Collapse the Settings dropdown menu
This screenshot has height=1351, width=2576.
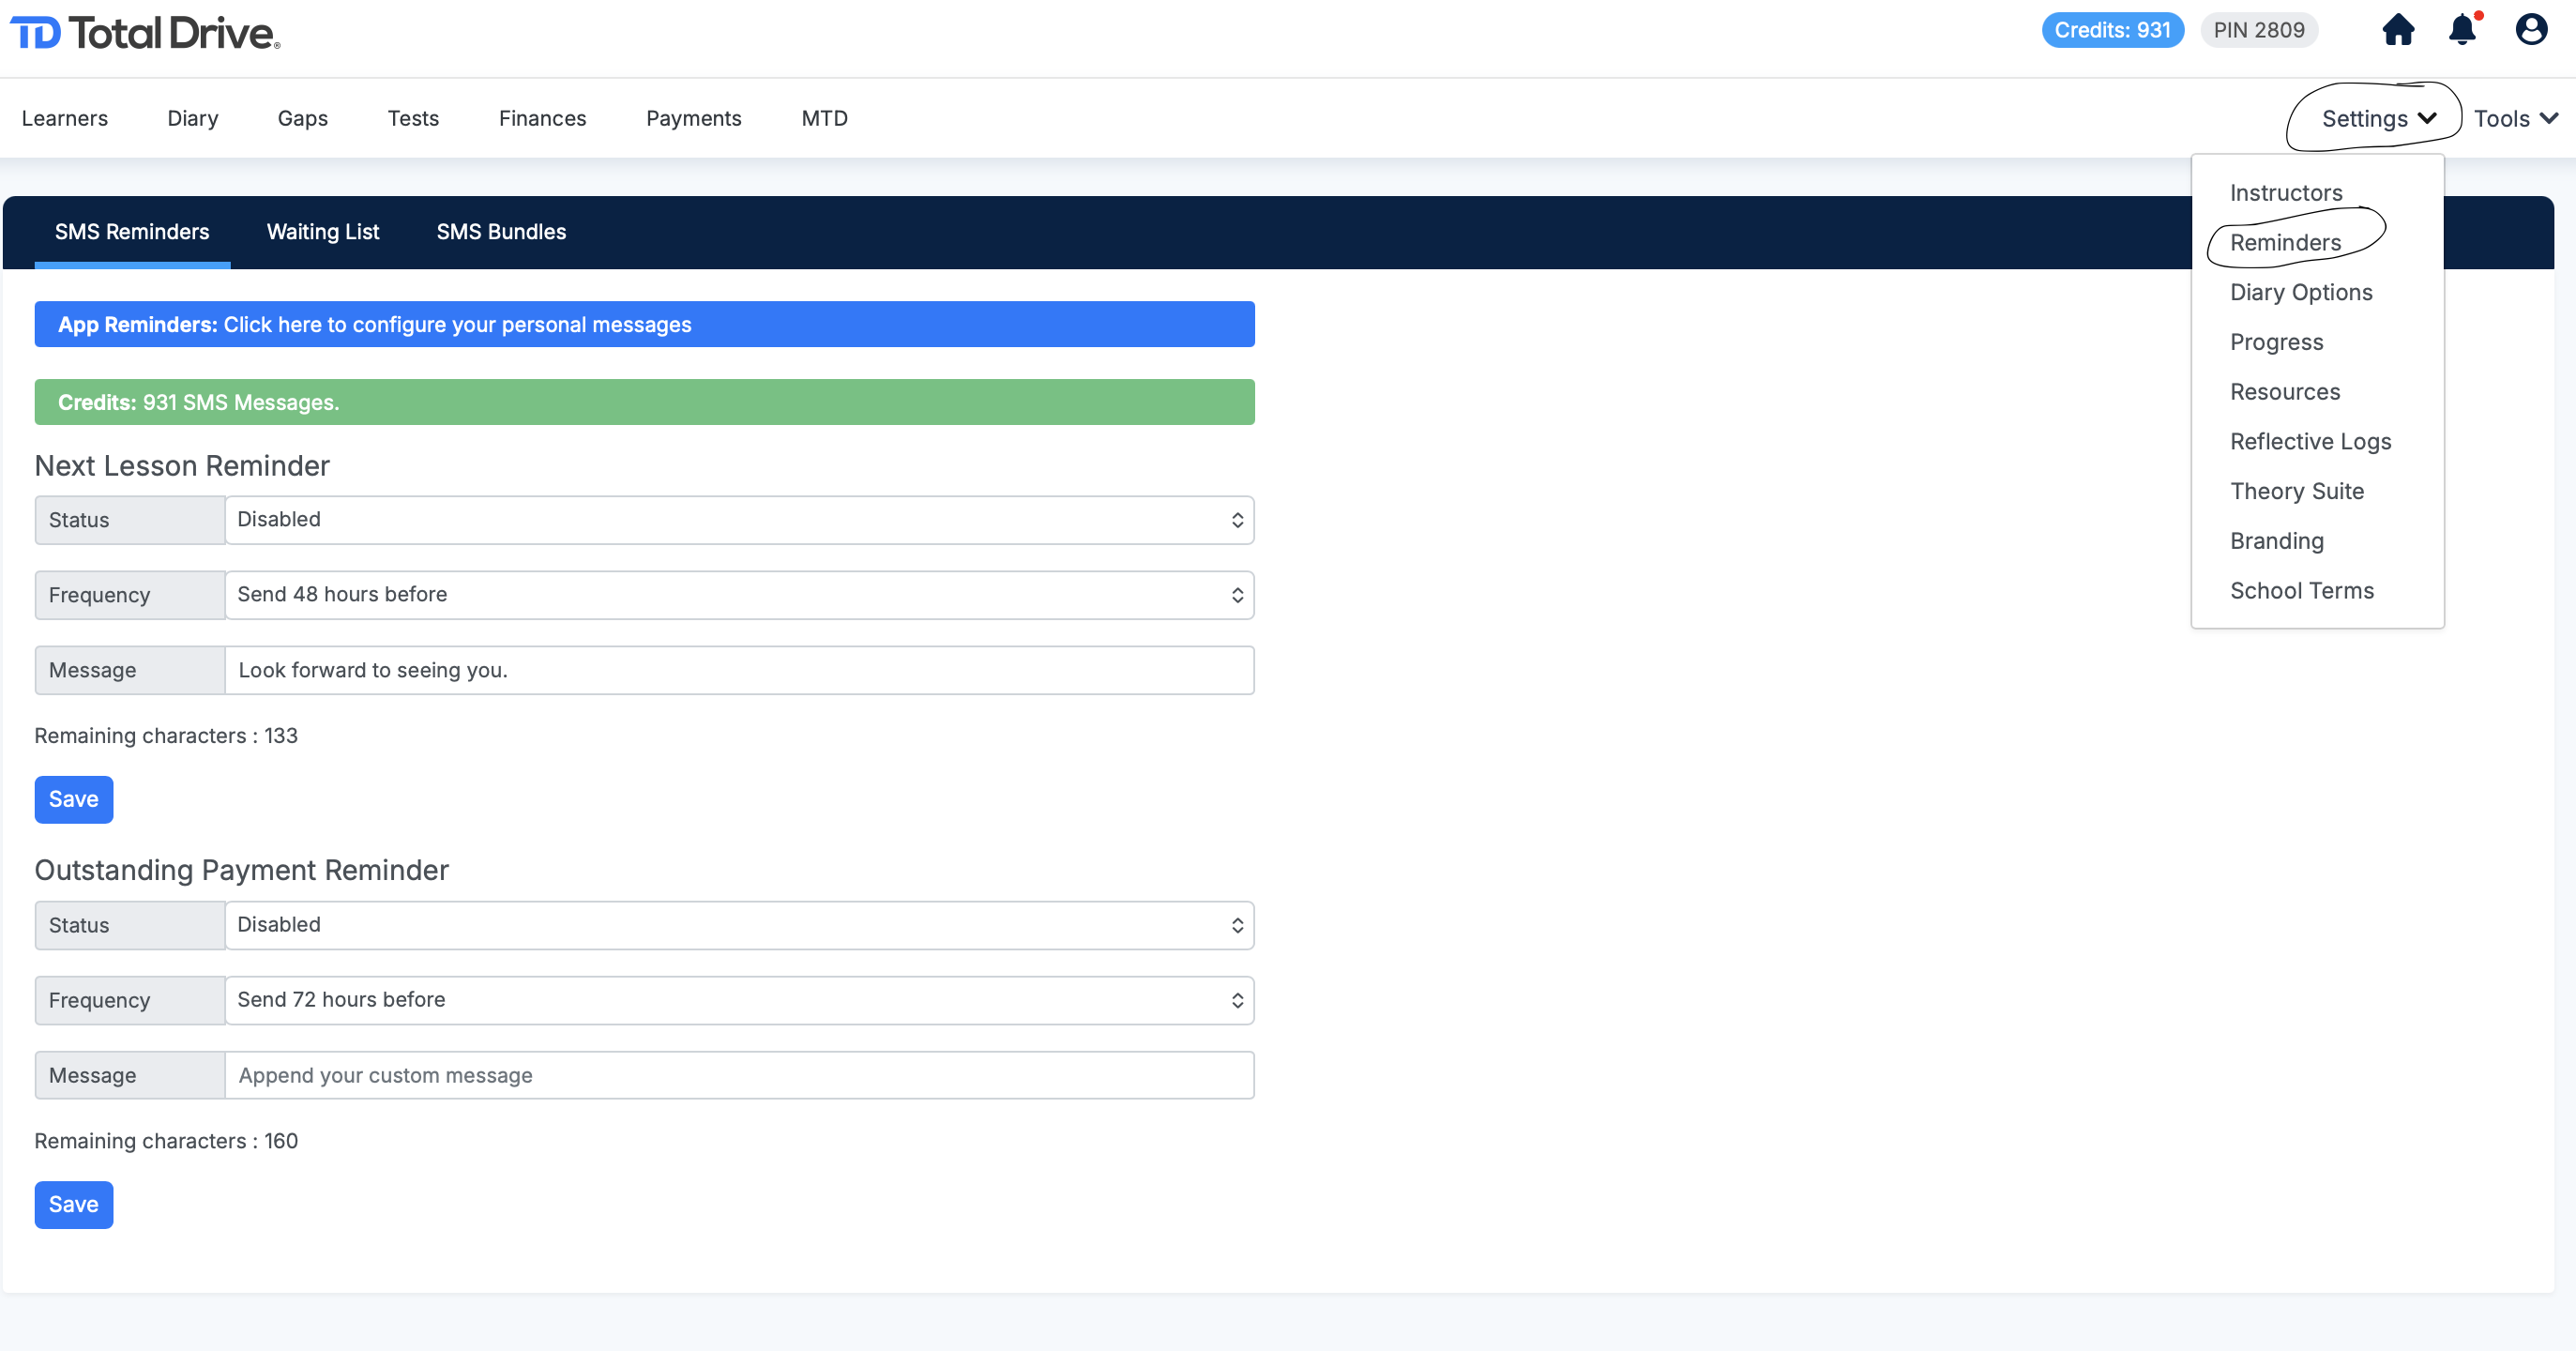2377,118
